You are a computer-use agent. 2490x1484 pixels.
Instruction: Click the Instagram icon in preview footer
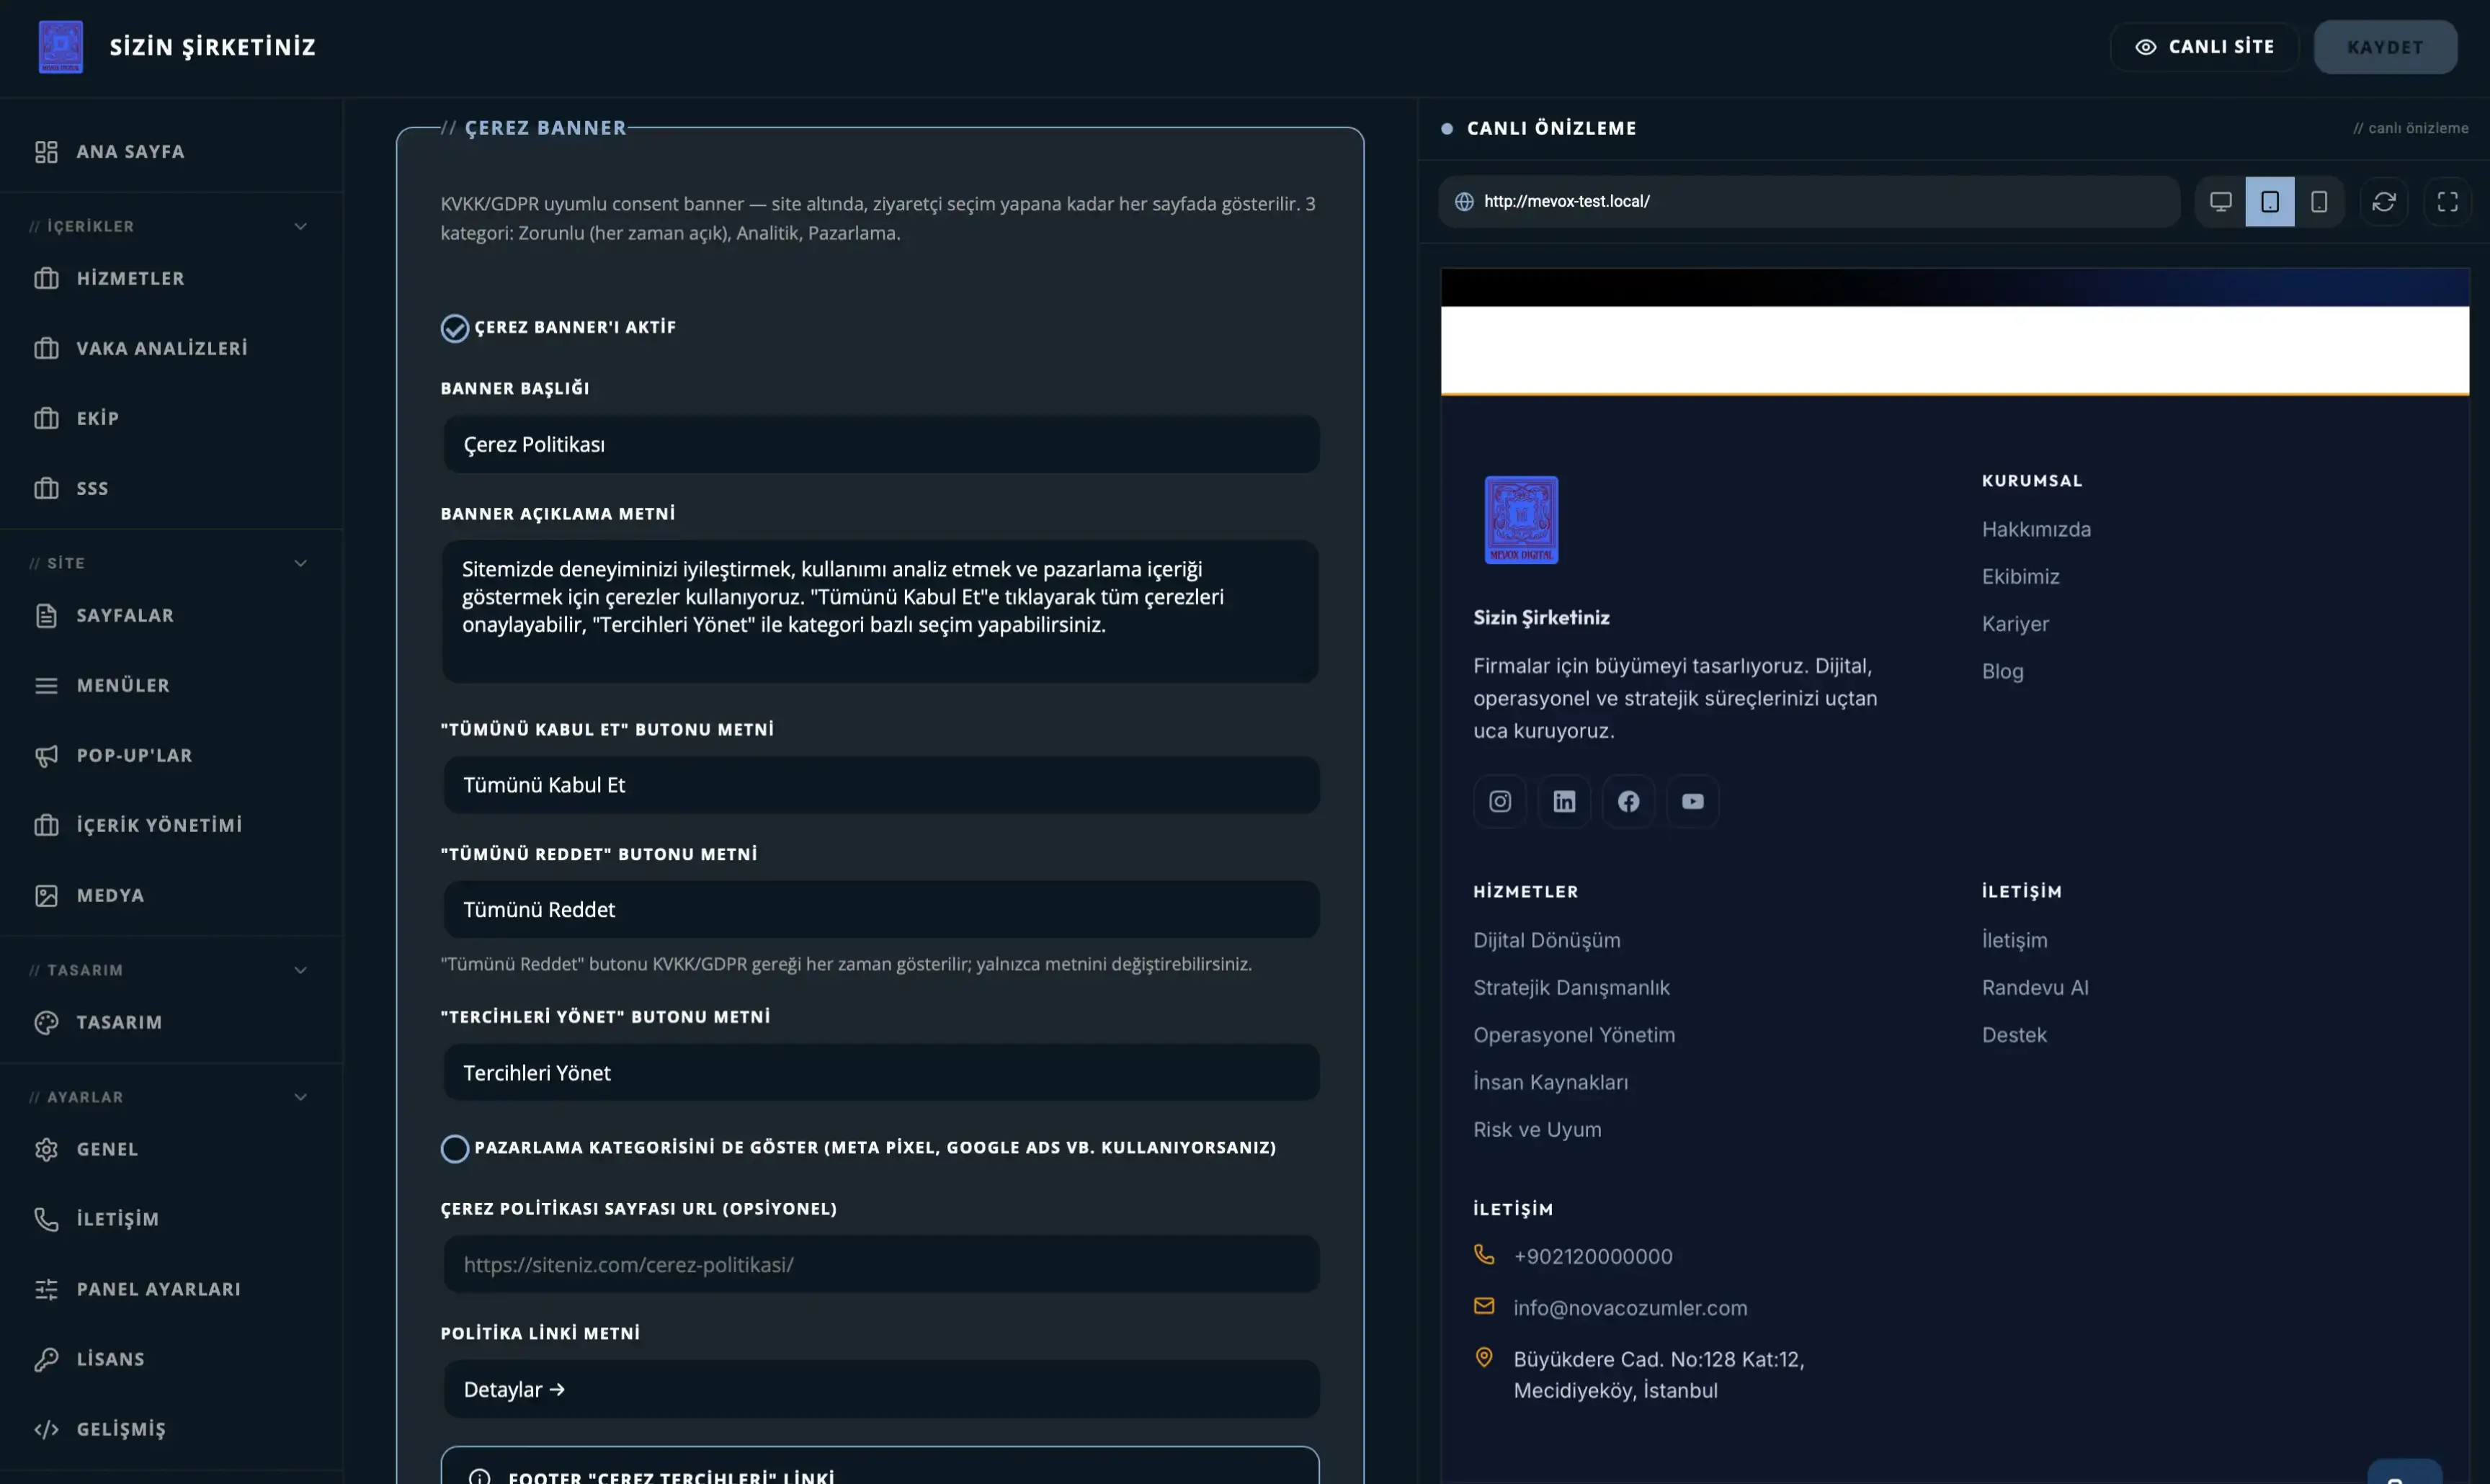(1500, 802)
